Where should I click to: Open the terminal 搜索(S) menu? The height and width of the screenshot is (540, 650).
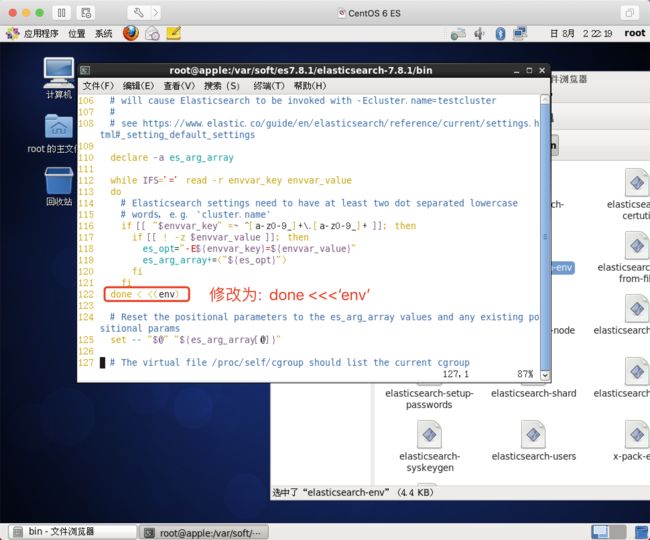pos(222,86)
